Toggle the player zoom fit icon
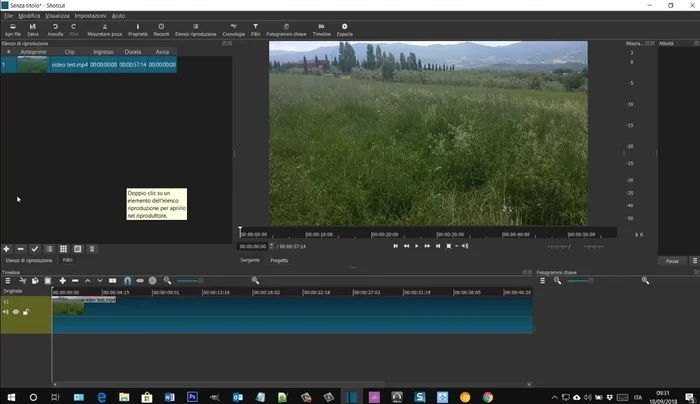Viewport: 700px width, 404px height. point(449,246)
